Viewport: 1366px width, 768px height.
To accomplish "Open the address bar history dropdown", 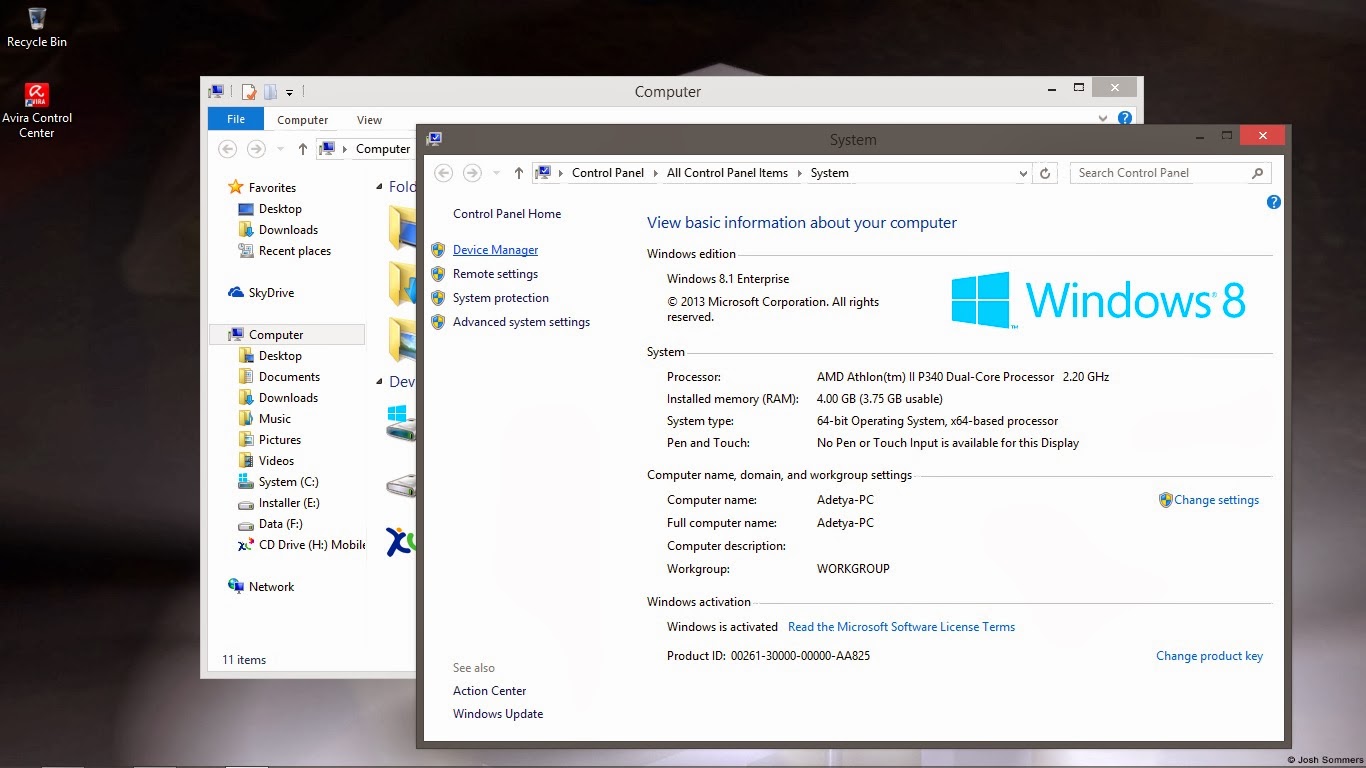I will coord(1022,173).
